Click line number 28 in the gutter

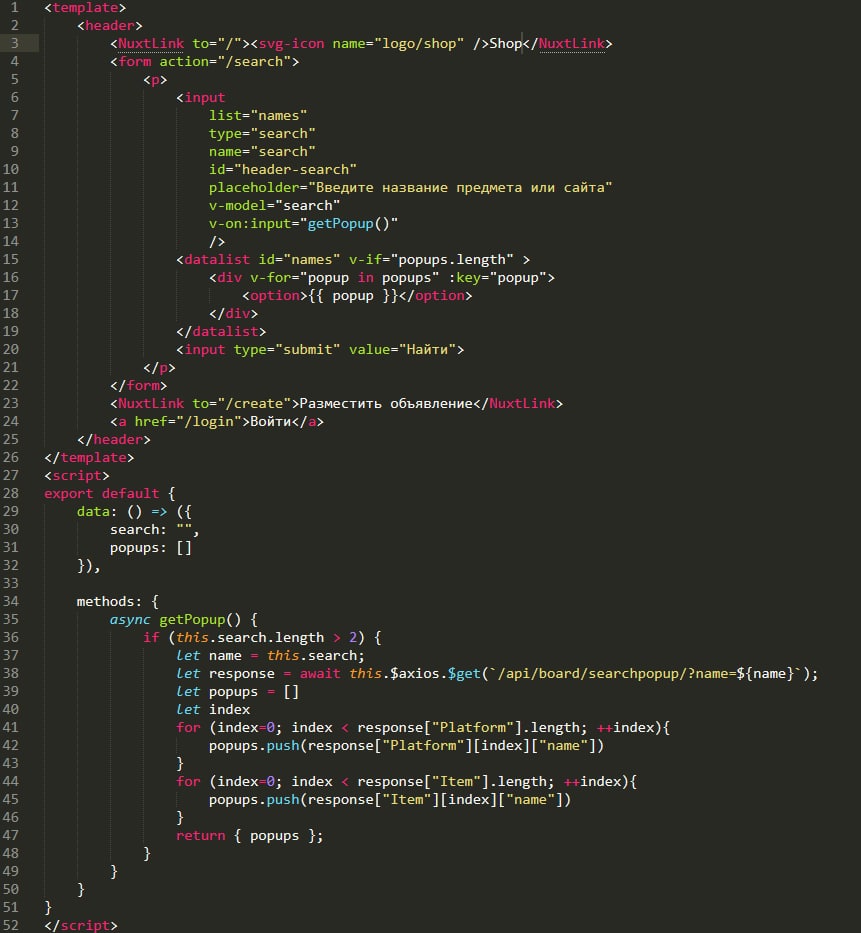(11, 493)
